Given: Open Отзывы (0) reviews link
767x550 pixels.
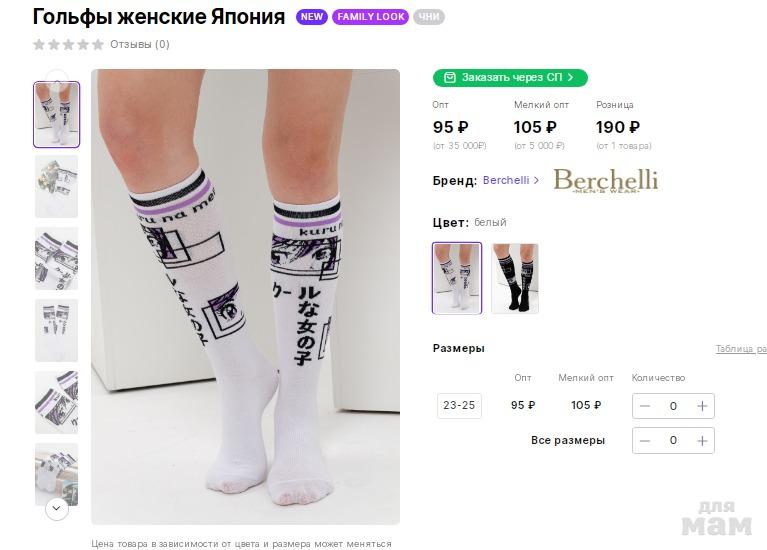Looking at the screenshot, I should coord(140,44).
